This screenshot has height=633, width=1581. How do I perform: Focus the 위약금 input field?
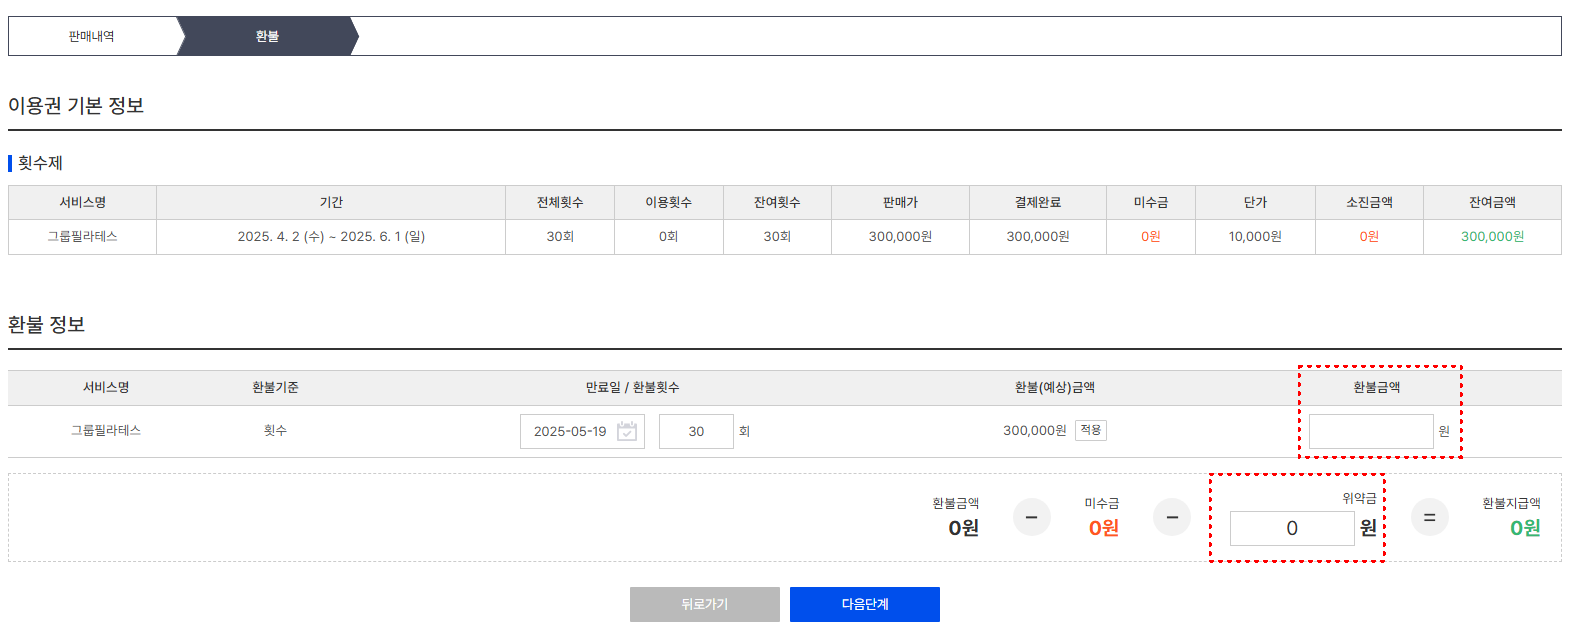(x=1292, y=528)
